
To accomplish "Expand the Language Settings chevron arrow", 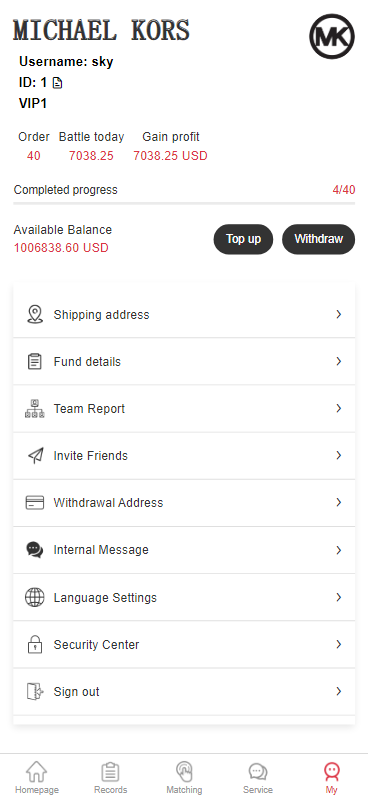I will (339, 597).
